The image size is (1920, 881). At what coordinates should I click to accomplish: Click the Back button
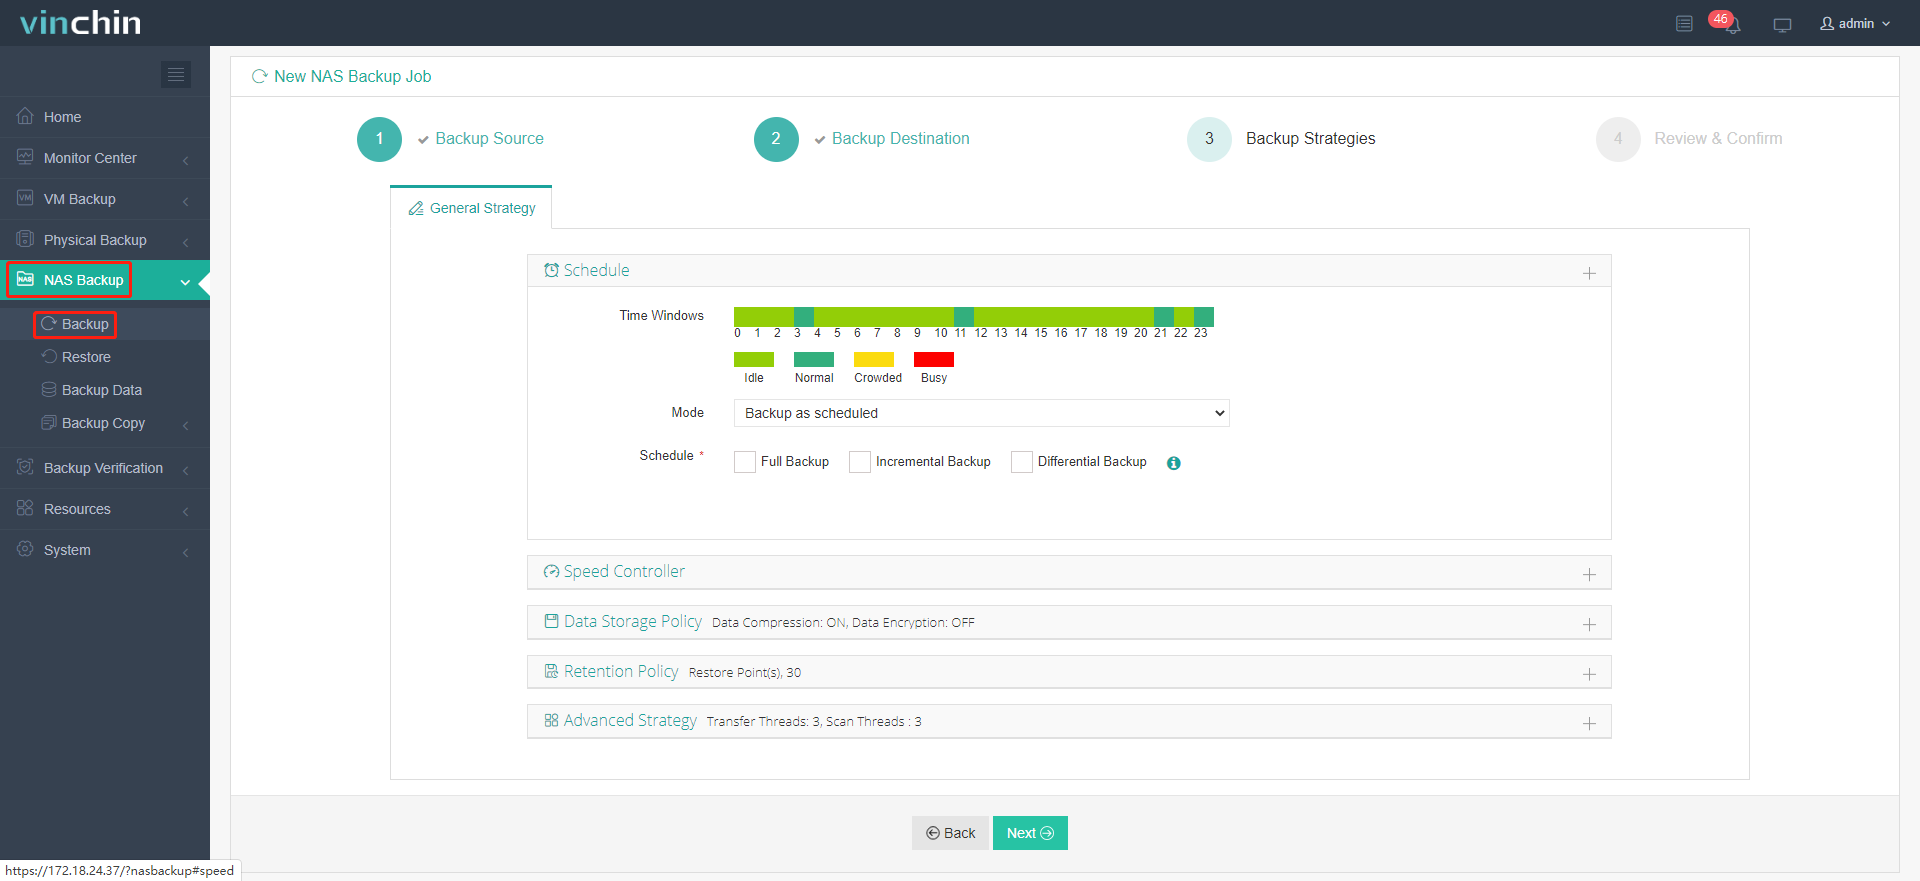click(950, 833)
